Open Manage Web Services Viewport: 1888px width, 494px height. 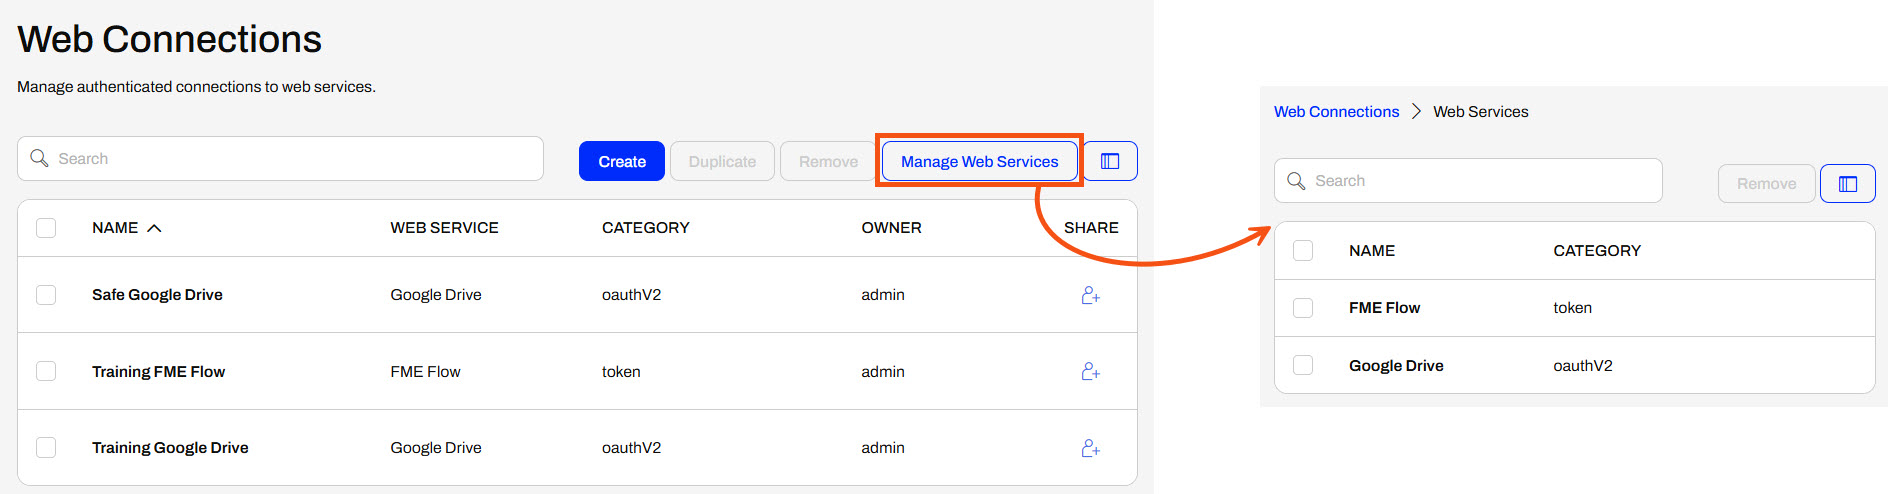[x=979, y=161]
